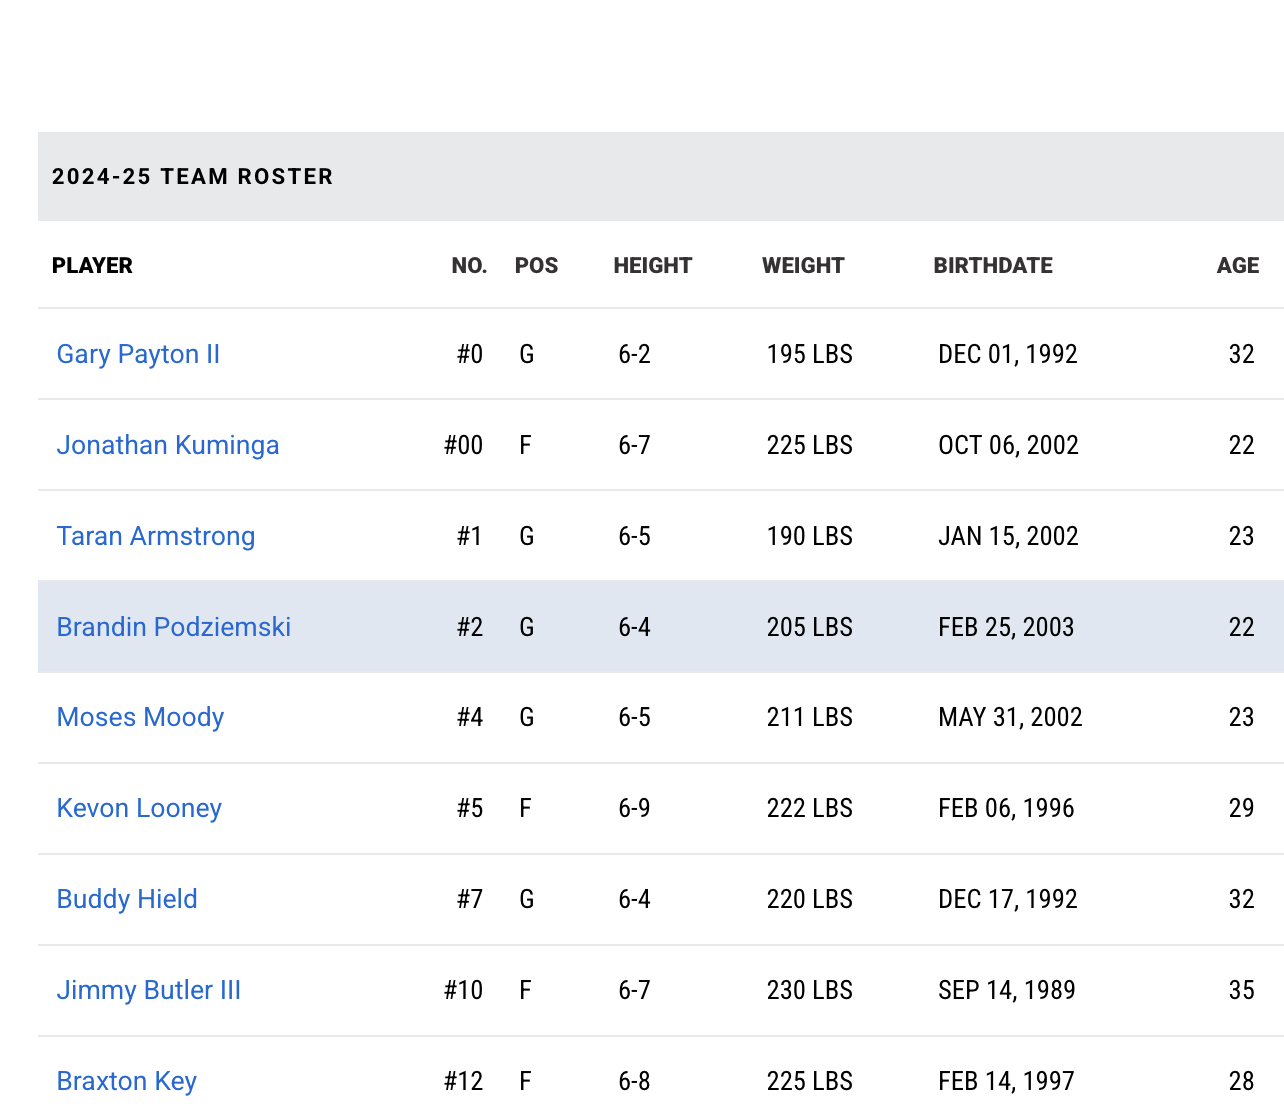Click the NO. column header
The image size is (1284, 1112).
[x=469, y=266]
